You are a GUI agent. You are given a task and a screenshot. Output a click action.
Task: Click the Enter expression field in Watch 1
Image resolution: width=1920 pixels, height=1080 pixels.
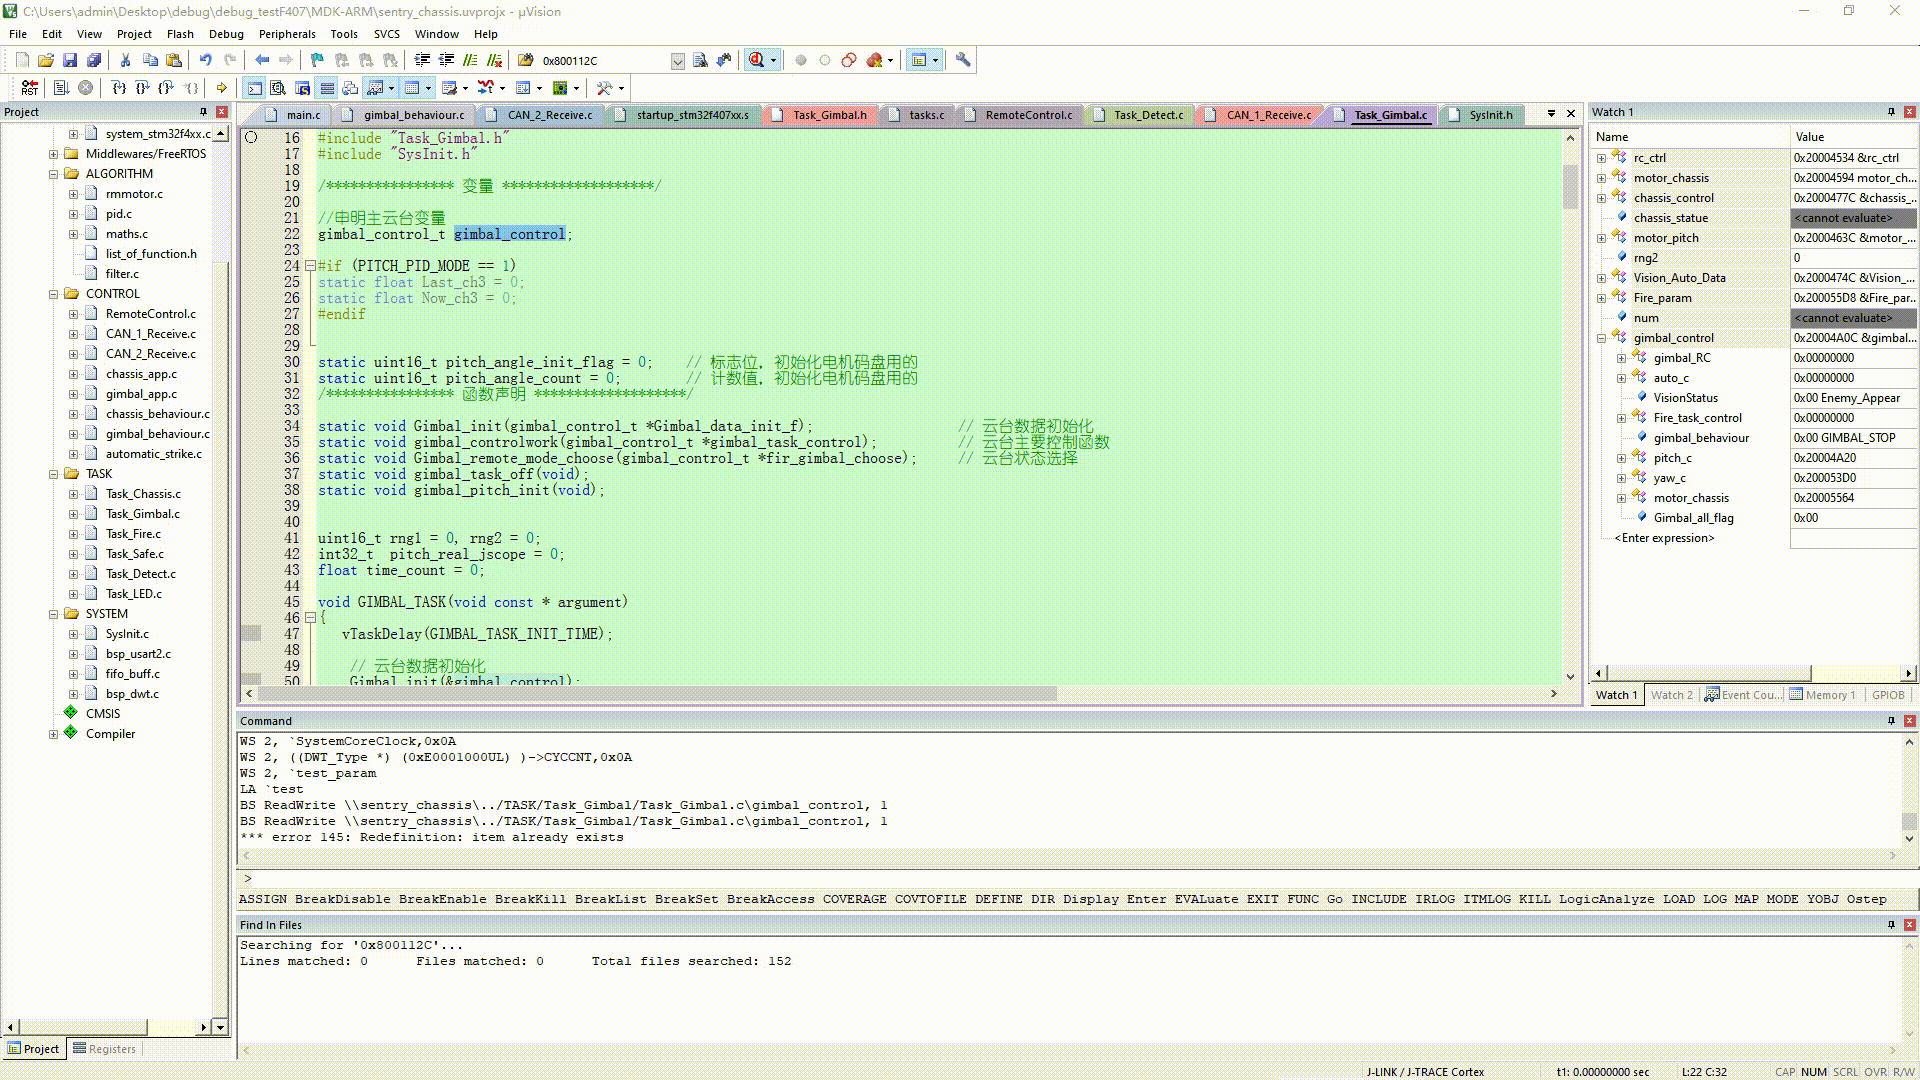pyautogui.click(x=1664, y=538)
